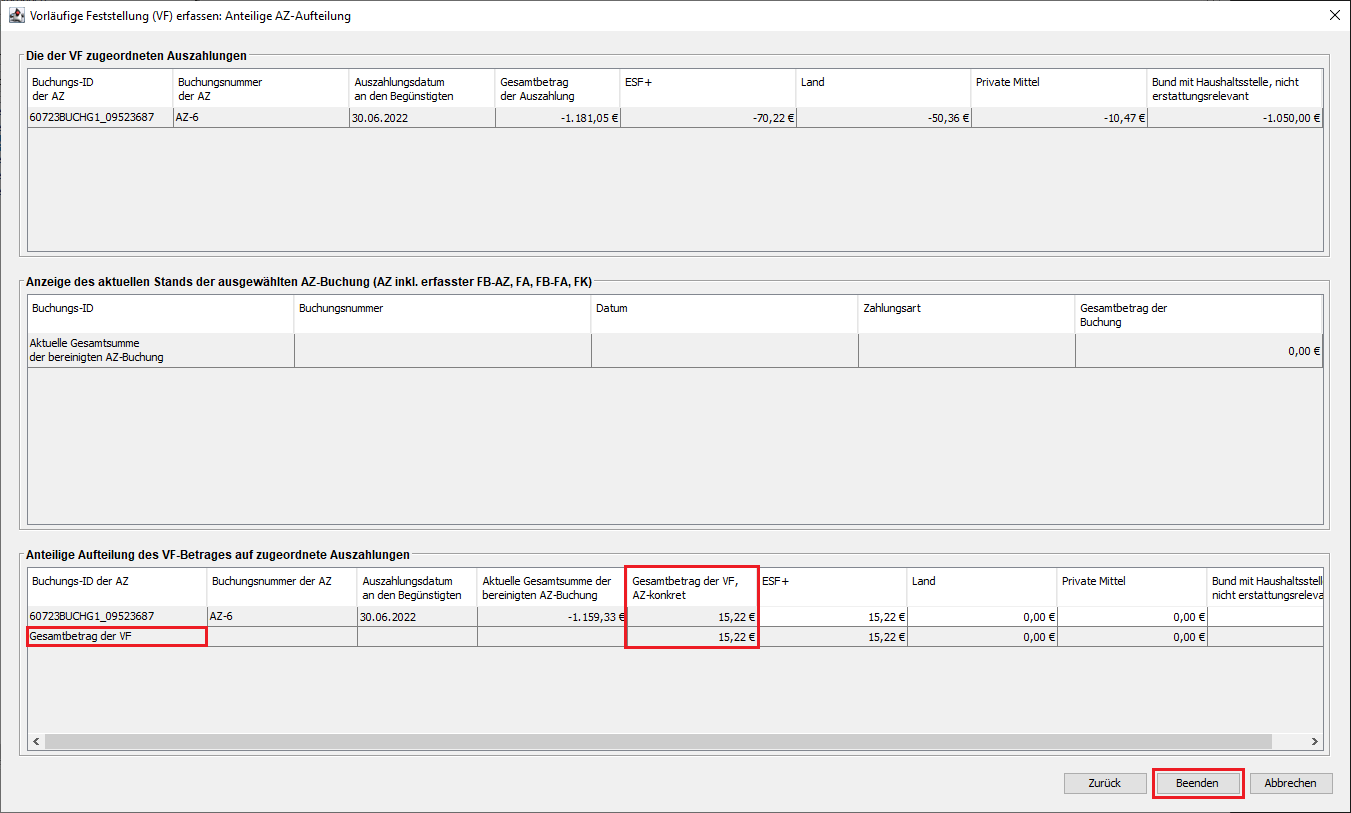1351x813 pixels.
Task: Click the 'Bund mit Haushaltsstelle, nicht erstattungsrelevant' header in top table
Action: coord(1235,89)
